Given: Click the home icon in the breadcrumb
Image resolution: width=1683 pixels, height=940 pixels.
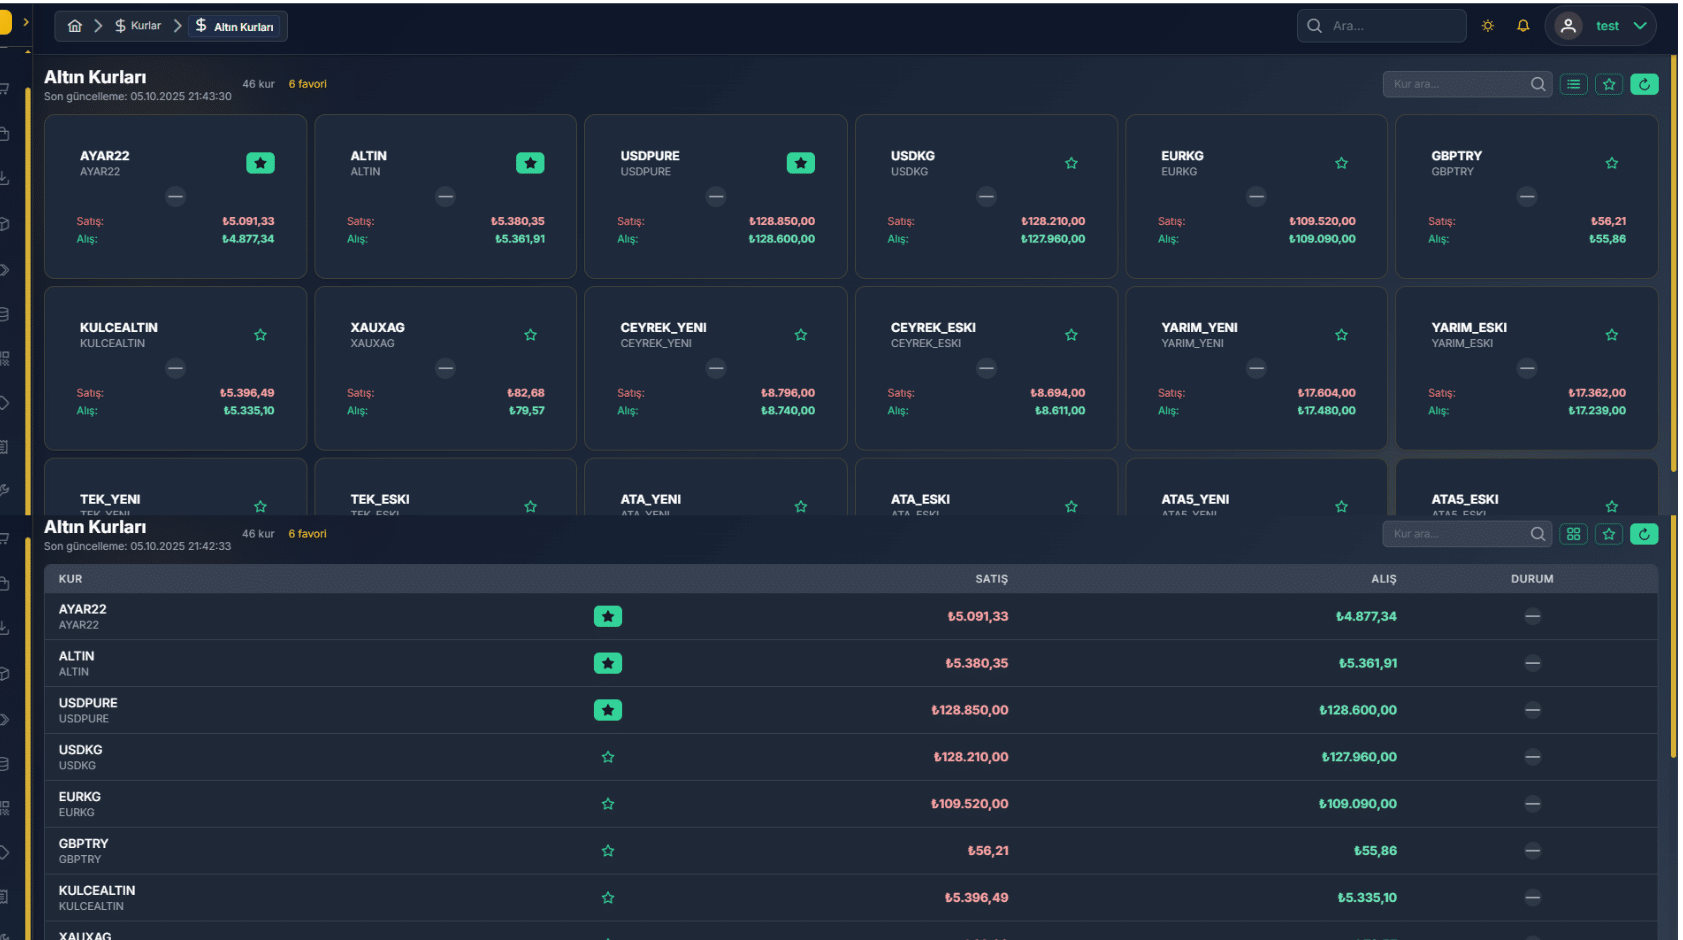Looking at the screenshot, I should pyautogui.click(x=74, y=26).
